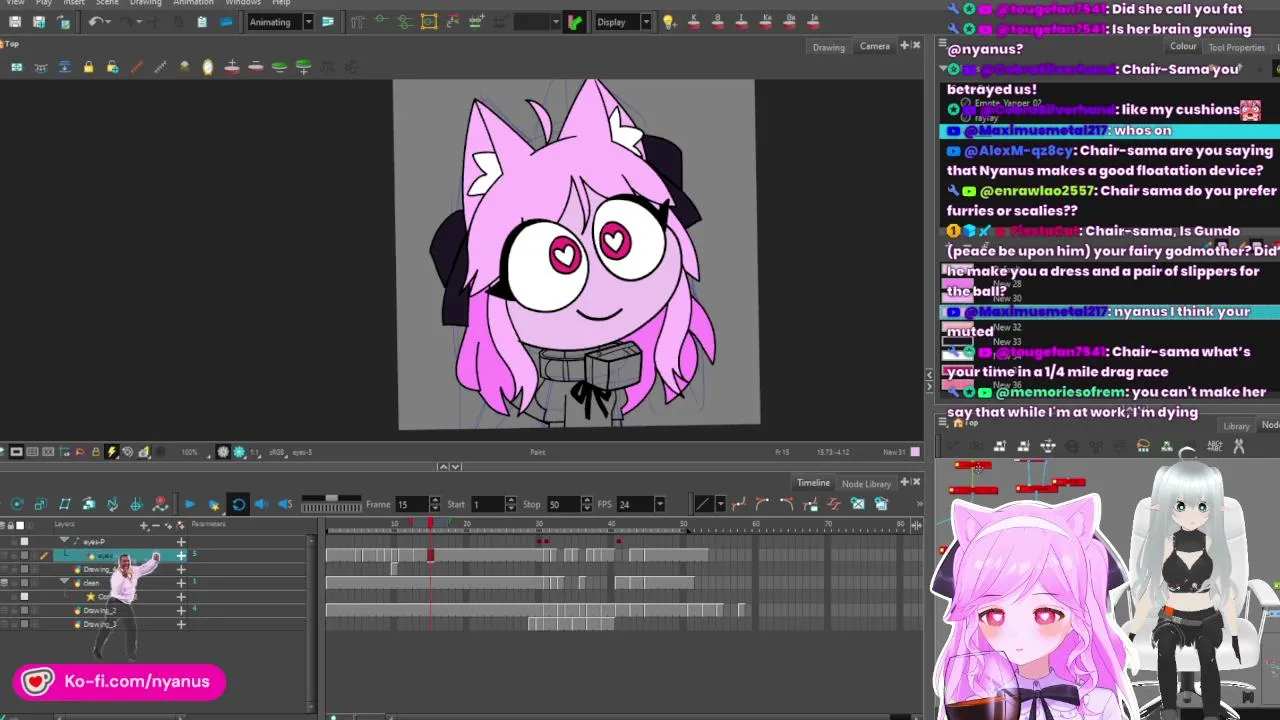Toggle loop playback button
The height and width of the screenshot is (720, 1280).
click(238, 504)
